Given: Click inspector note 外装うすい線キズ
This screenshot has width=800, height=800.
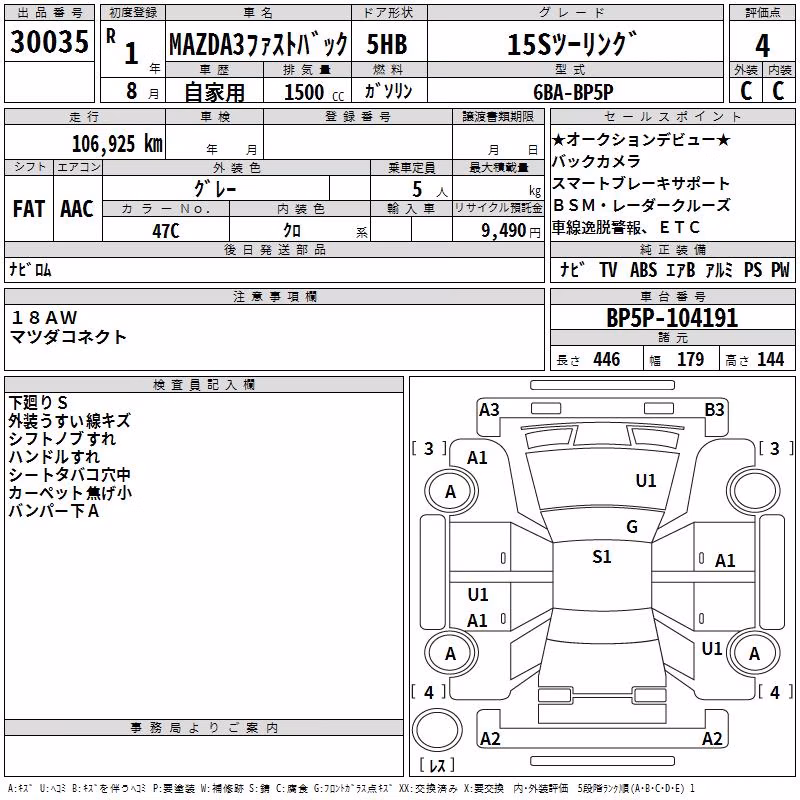Looking at the screenshot, I should tap(70, 420).
